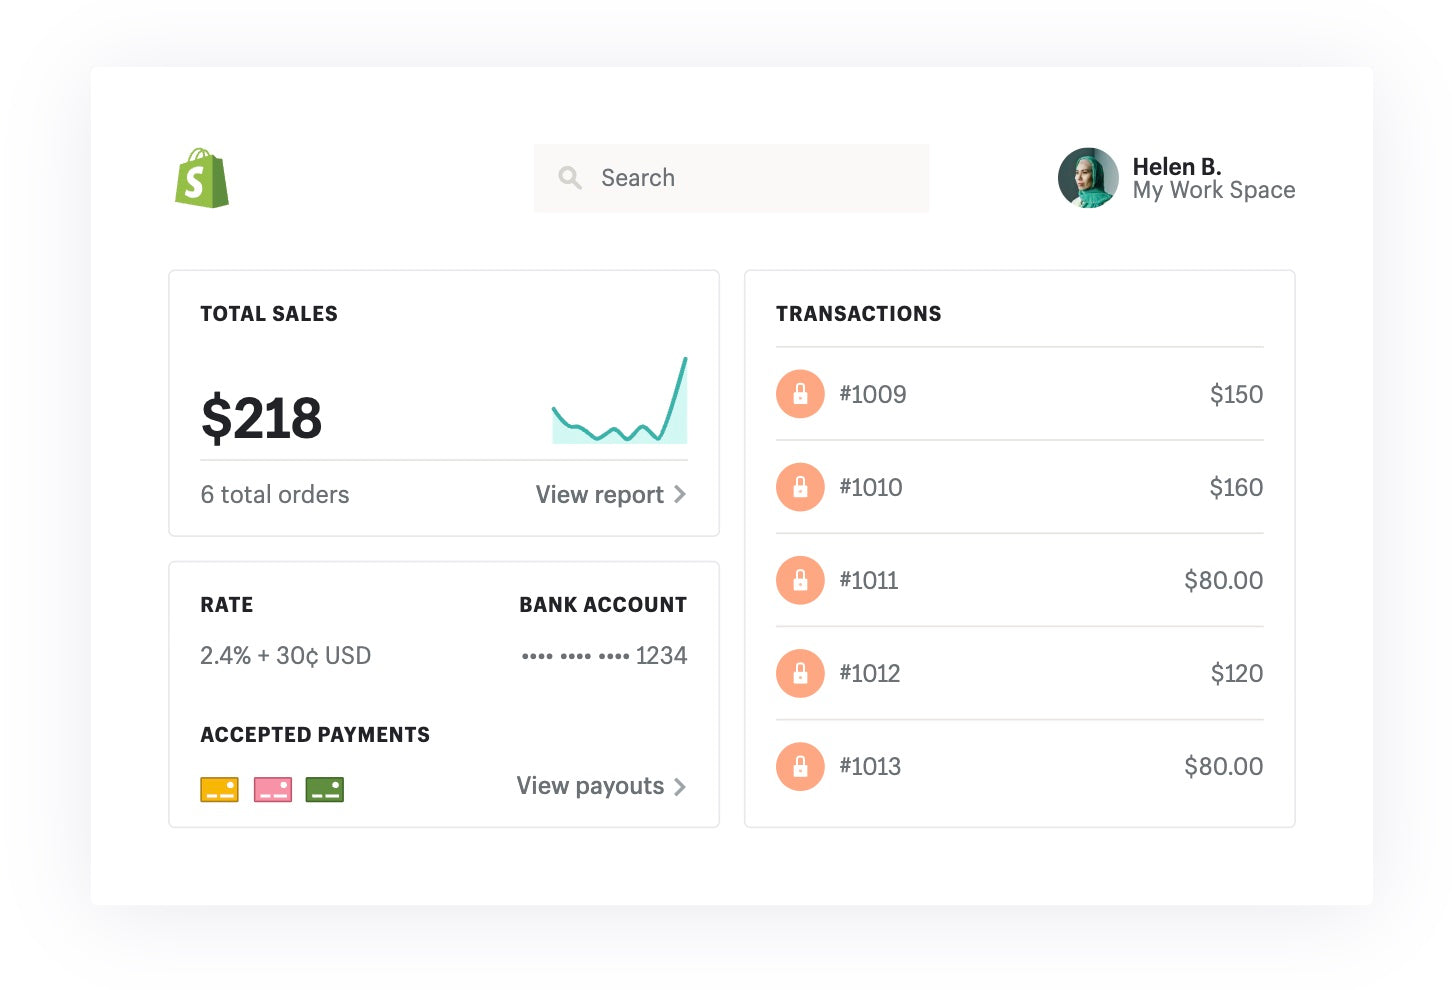The width and height of the screenshot is (1452, 990).
Task: Open the View payouts link
Action: (x=589, y=787)
